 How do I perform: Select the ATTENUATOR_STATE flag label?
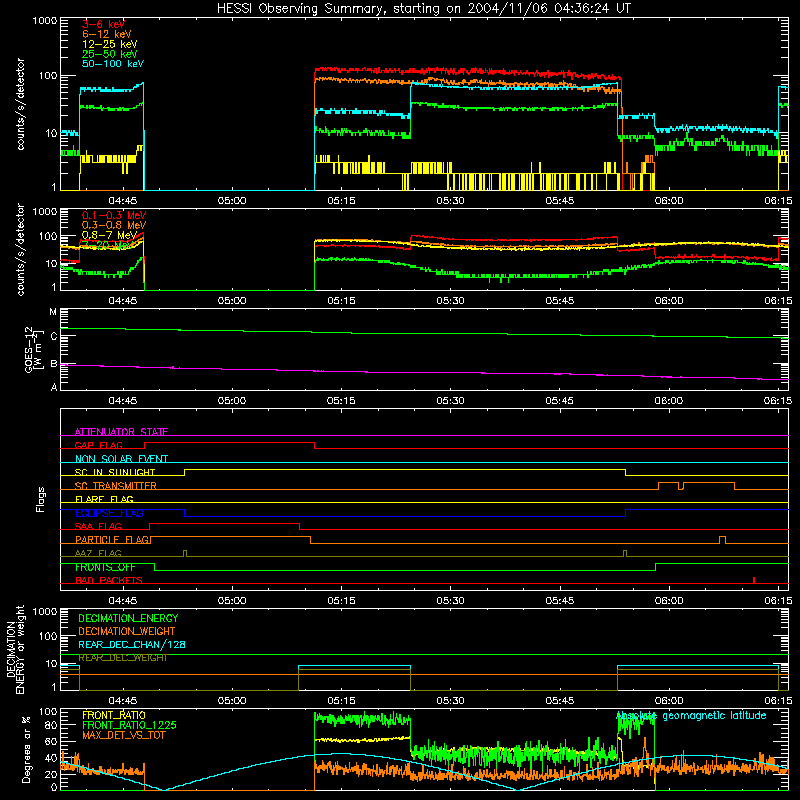tap(121, 432)
